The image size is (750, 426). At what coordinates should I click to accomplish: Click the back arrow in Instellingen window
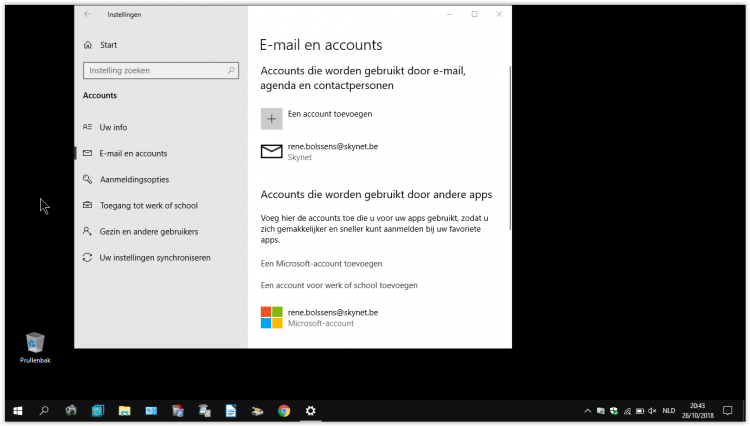click(88, 14)
